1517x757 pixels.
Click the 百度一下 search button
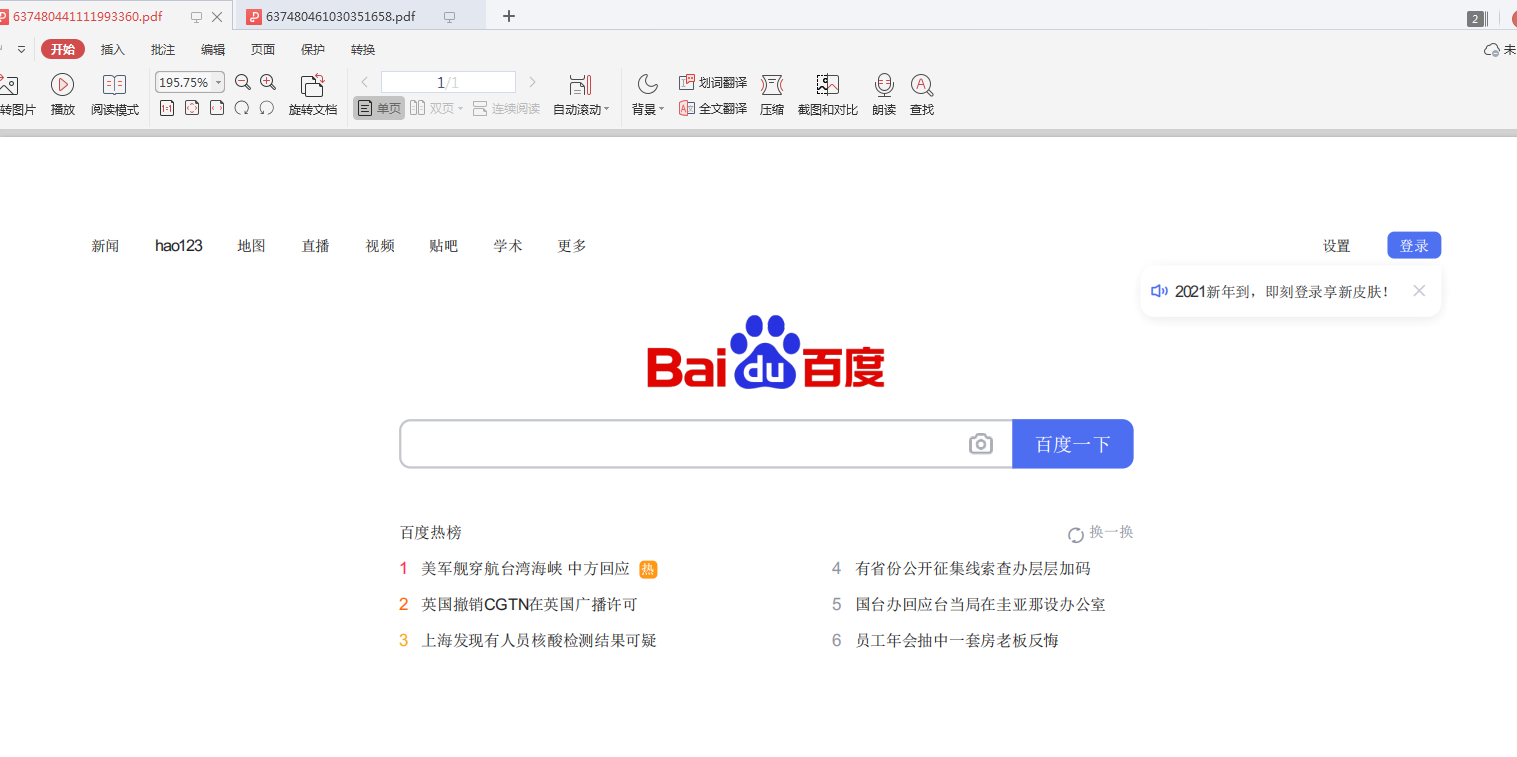(1073, 444)
